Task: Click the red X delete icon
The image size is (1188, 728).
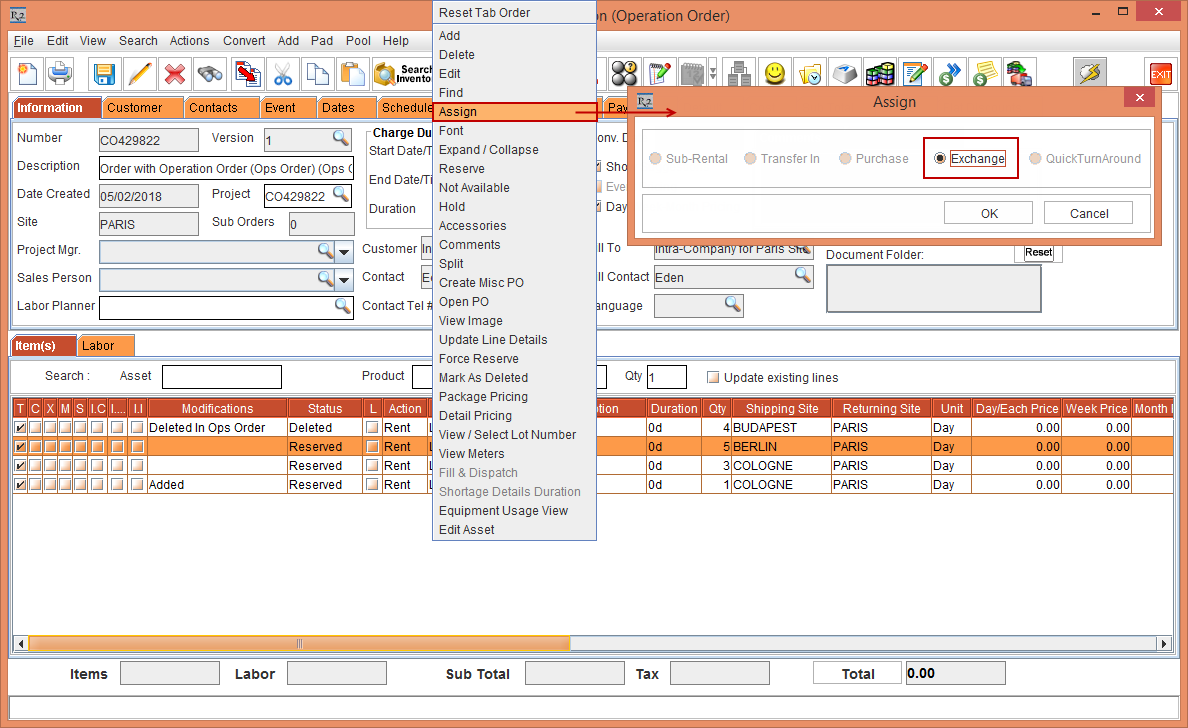Action: point(175,74)
